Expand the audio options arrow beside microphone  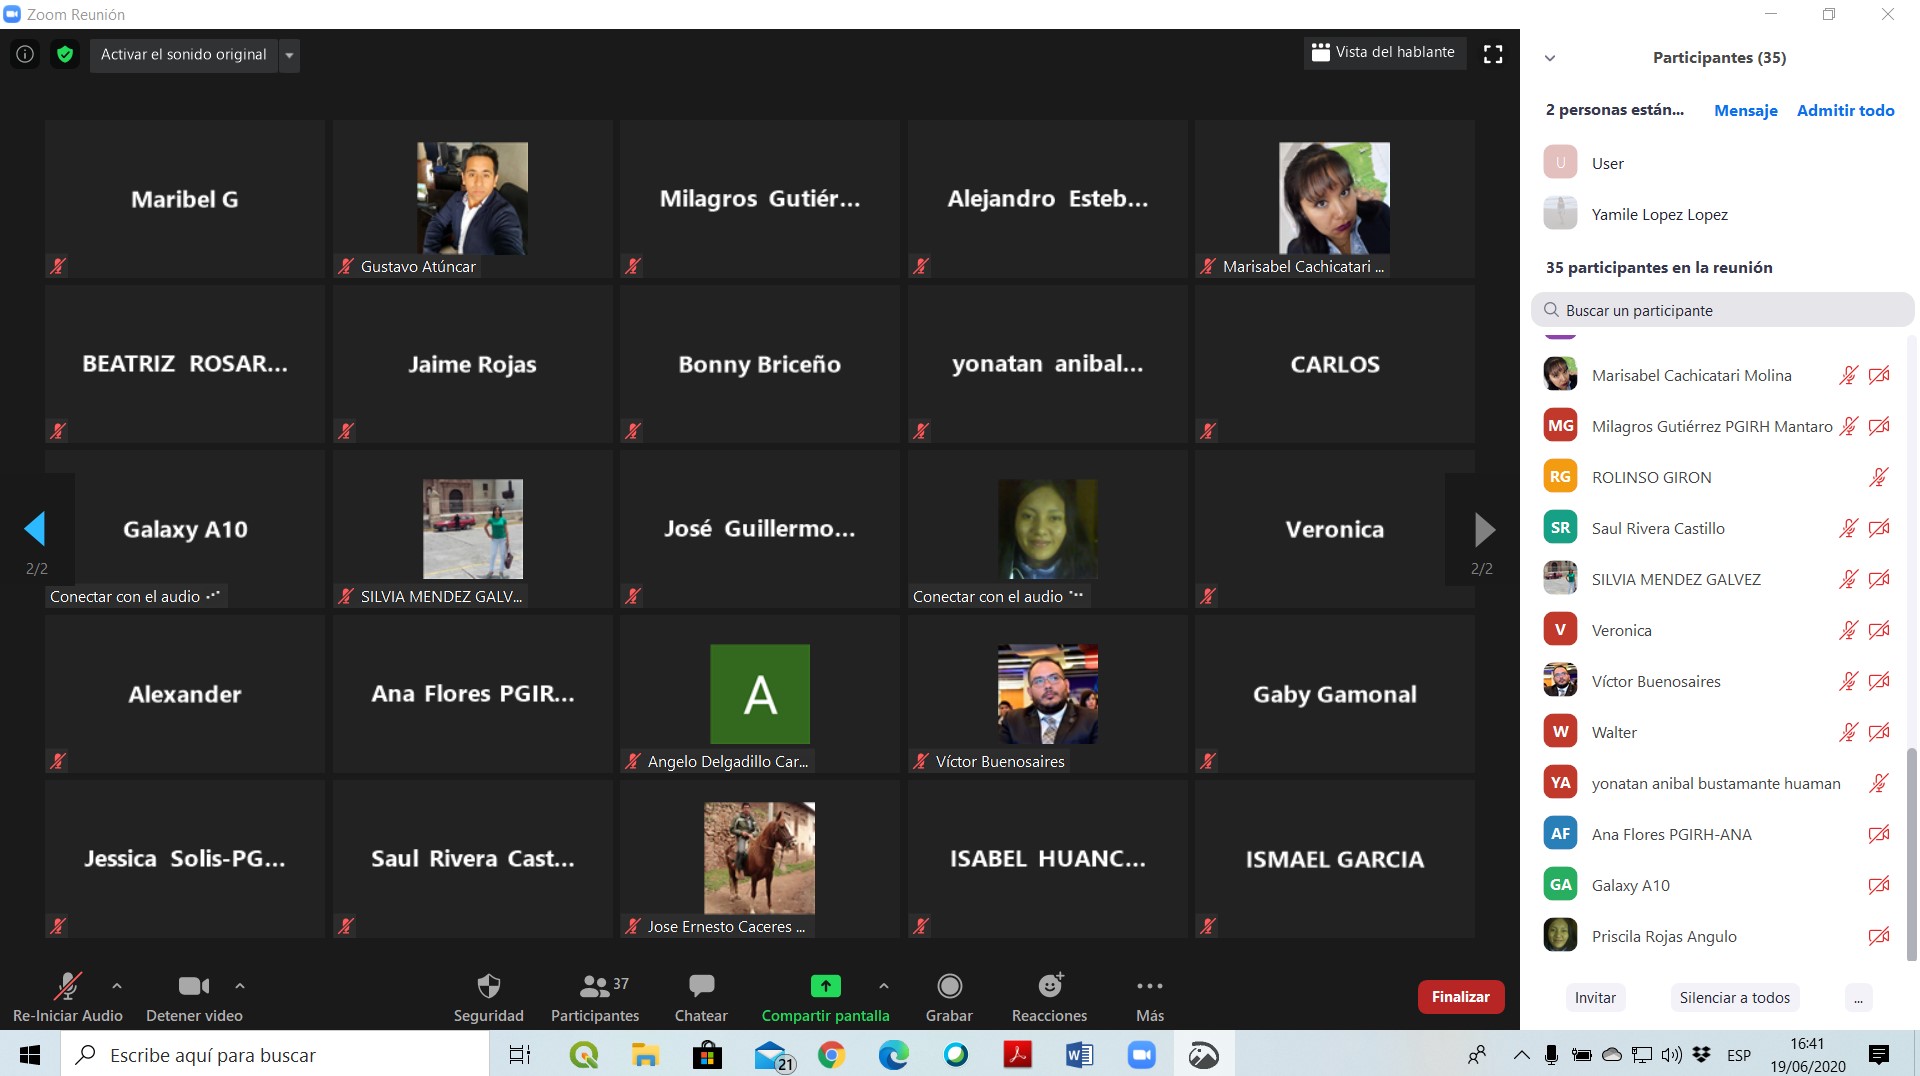(117, 986)
